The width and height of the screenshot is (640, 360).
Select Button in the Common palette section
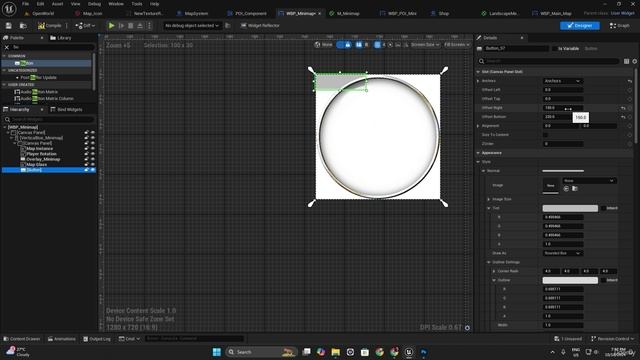[x=47, y=63]
